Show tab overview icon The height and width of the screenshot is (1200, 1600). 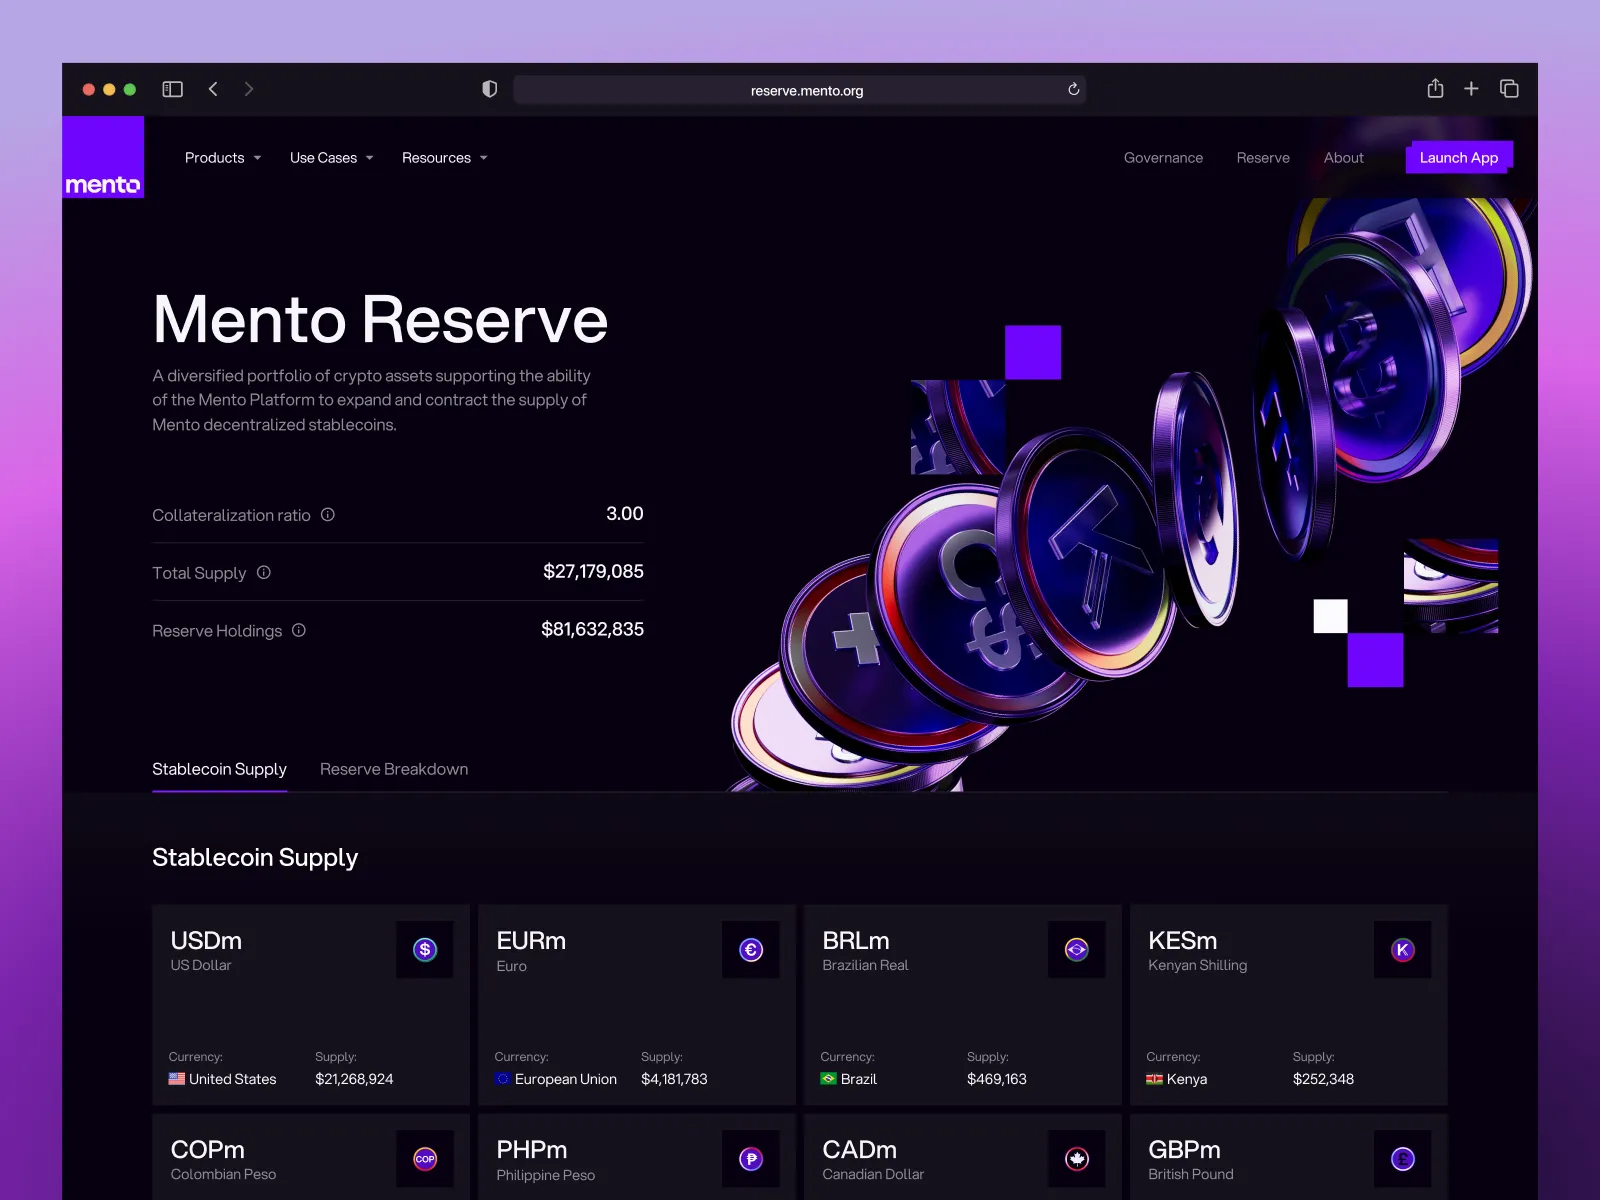[x=1509, y=89]
